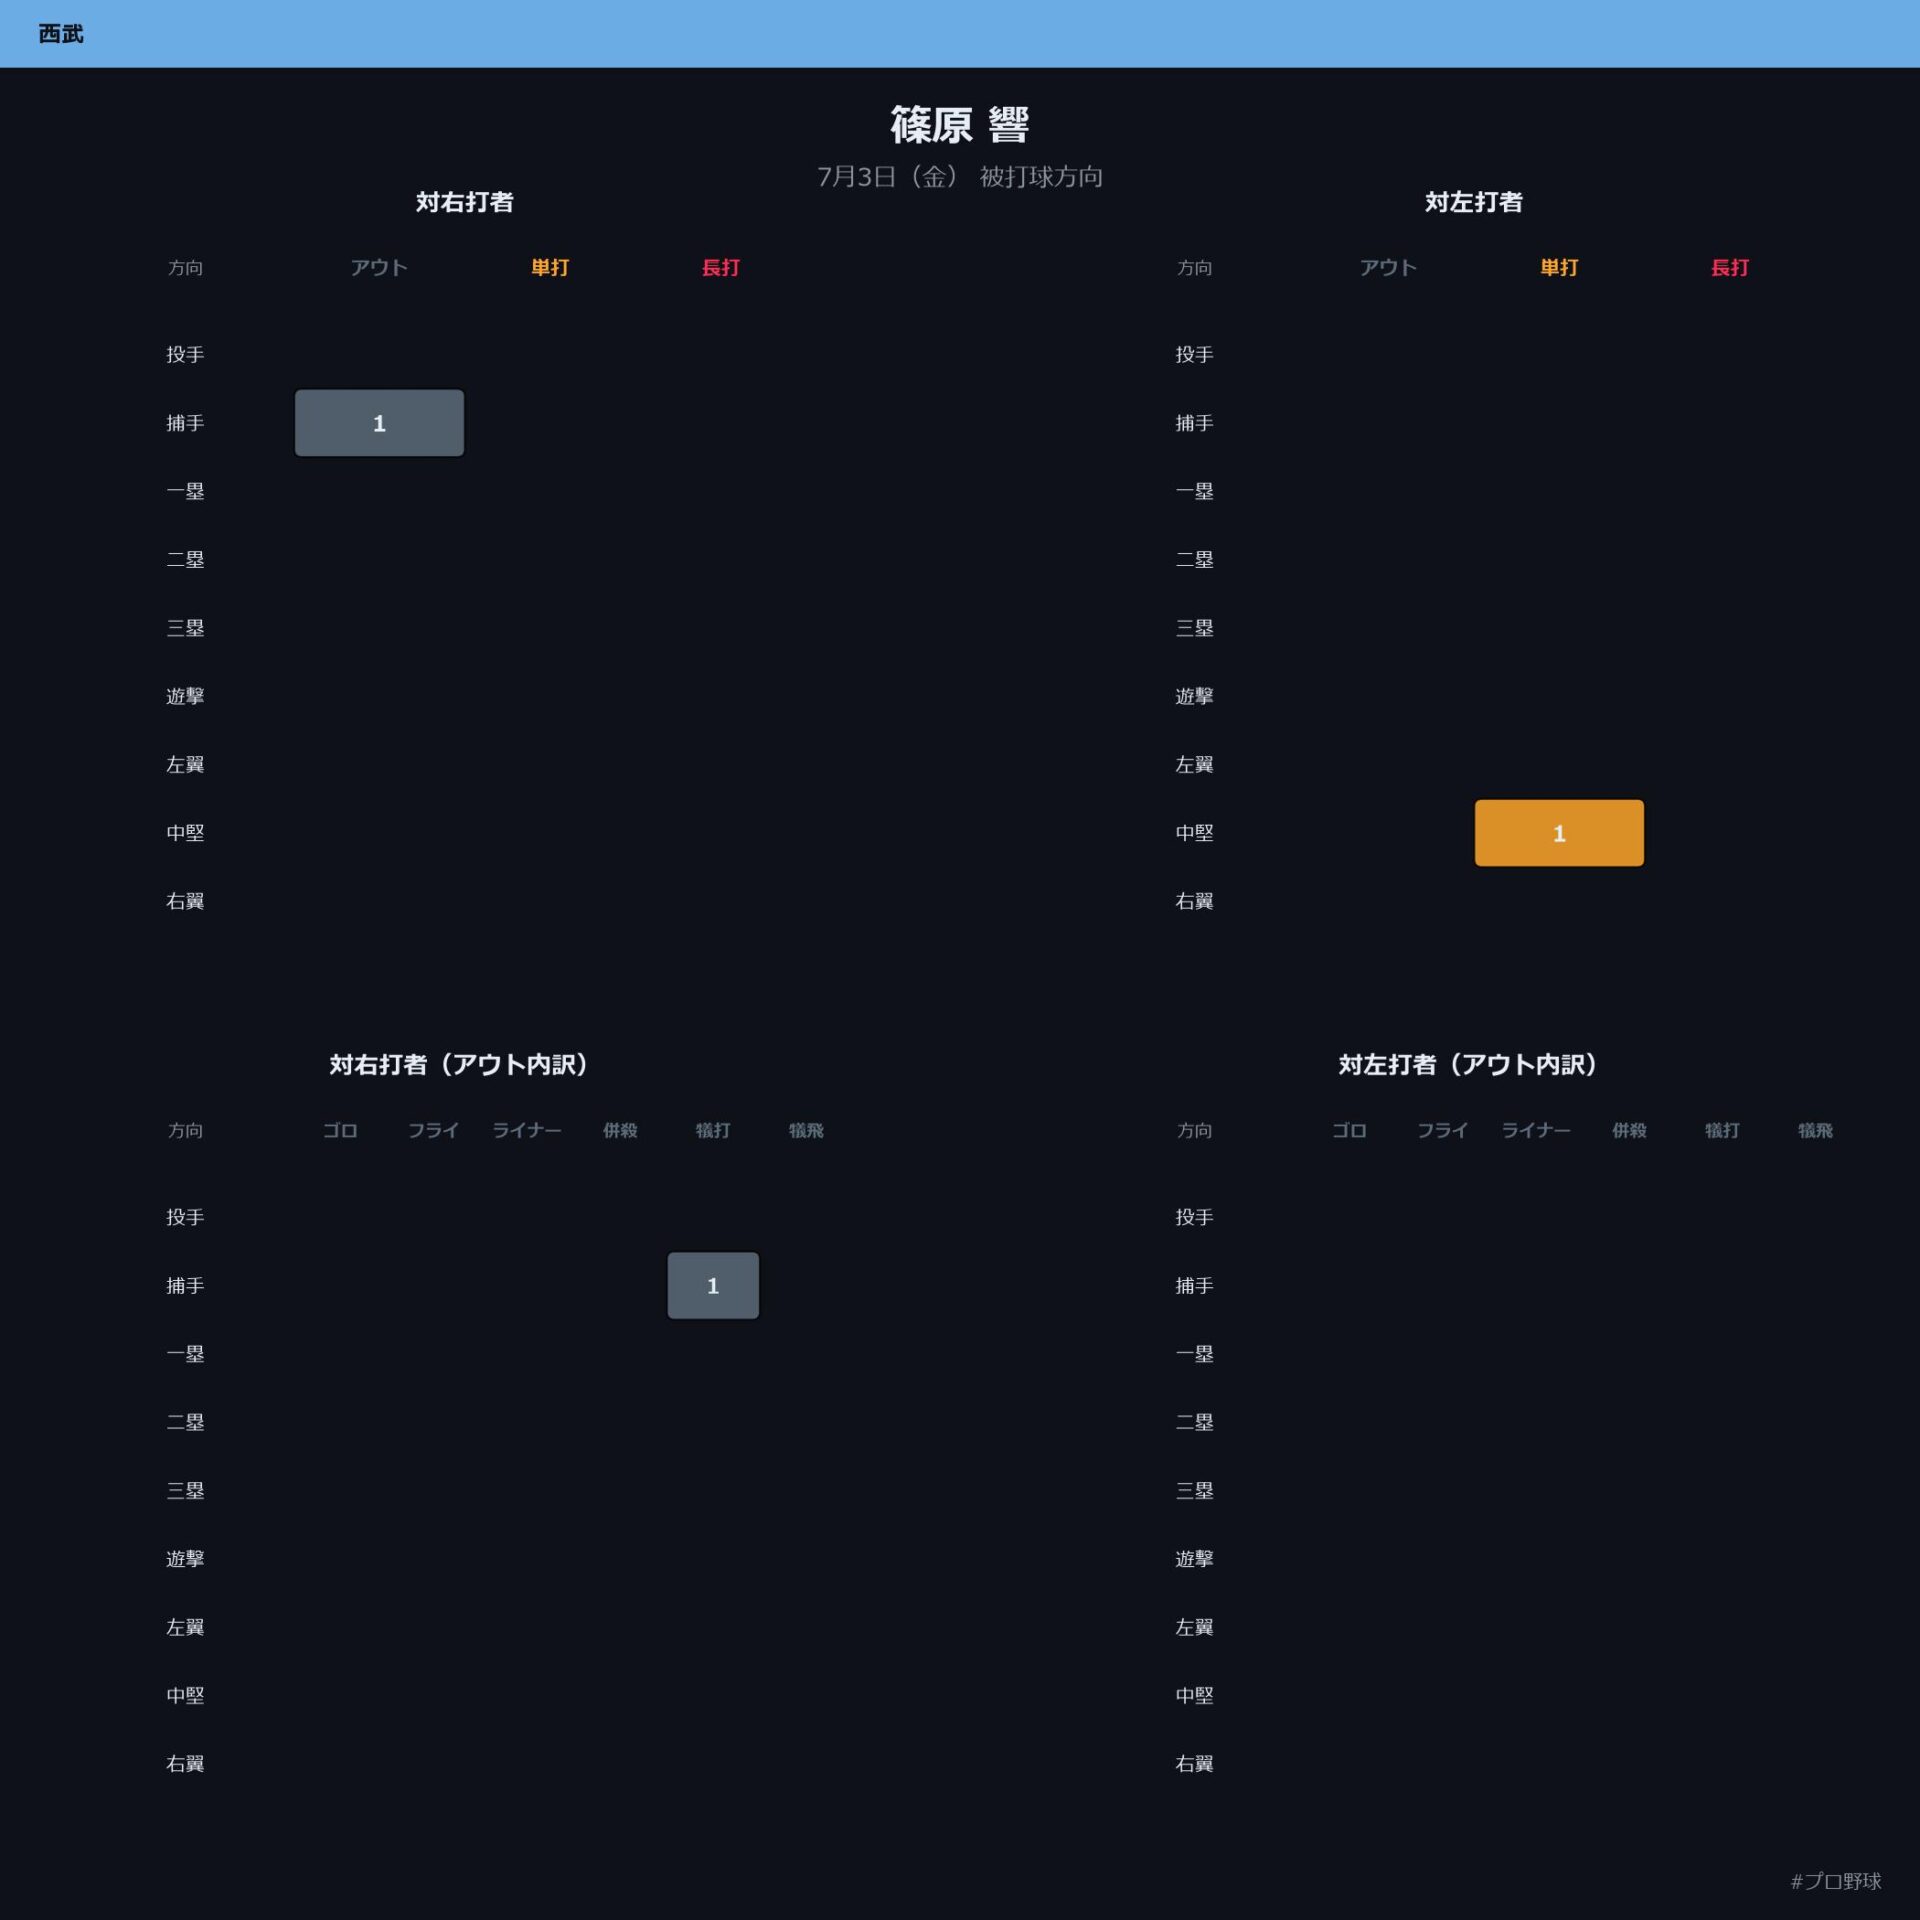Screen dimensions: 1920x1920
Task: Click the gray catcher out cell showing 1
Action: pos(379,423)
